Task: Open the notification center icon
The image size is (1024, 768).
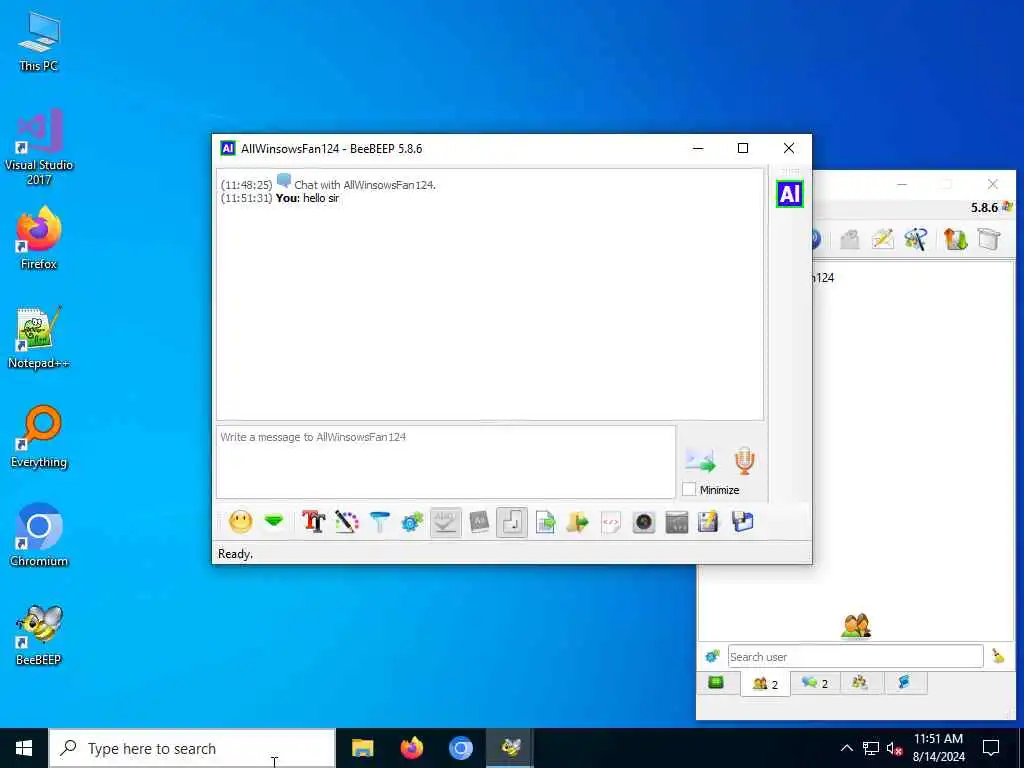Action: click(x=991, y=748)
